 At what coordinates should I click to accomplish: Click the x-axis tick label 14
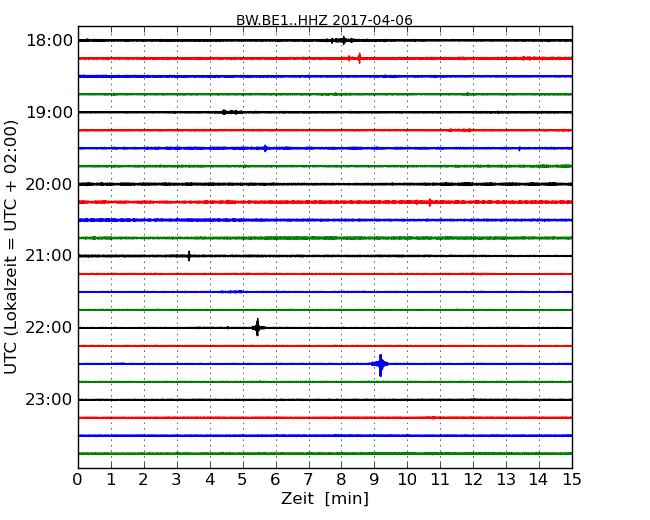[539, 480]
